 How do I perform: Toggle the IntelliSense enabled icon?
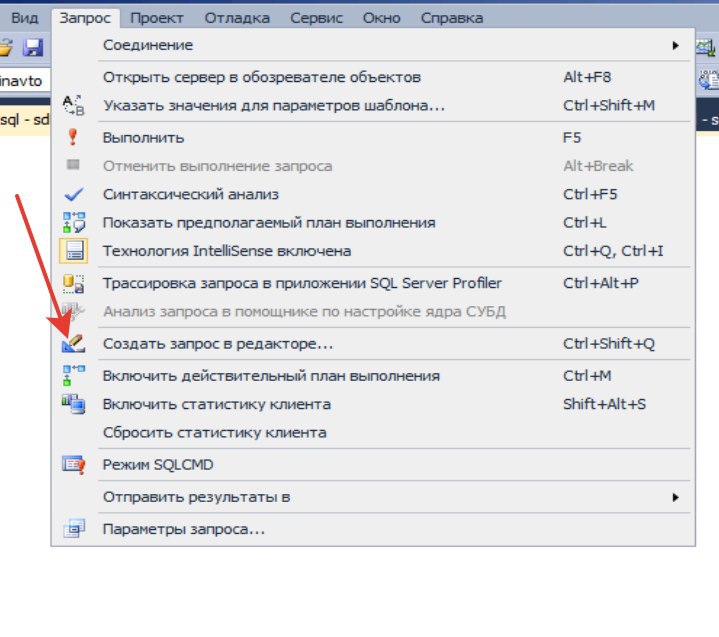click(x=73, y=251)
